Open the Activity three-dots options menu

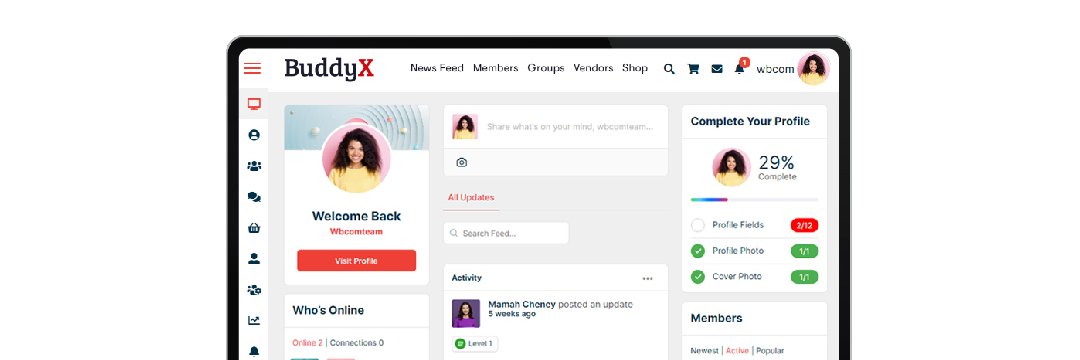point(647,279)
